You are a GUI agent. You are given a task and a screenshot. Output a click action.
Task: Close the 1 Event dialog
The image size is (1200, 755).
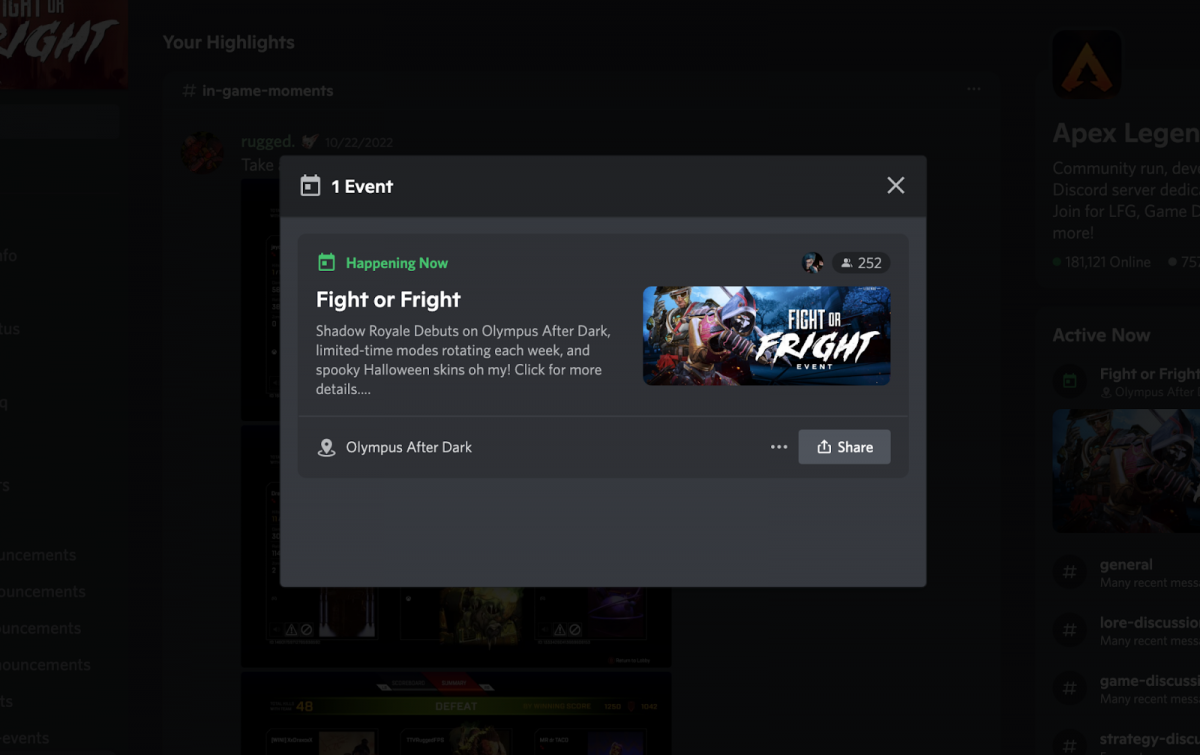pos(895,185)
